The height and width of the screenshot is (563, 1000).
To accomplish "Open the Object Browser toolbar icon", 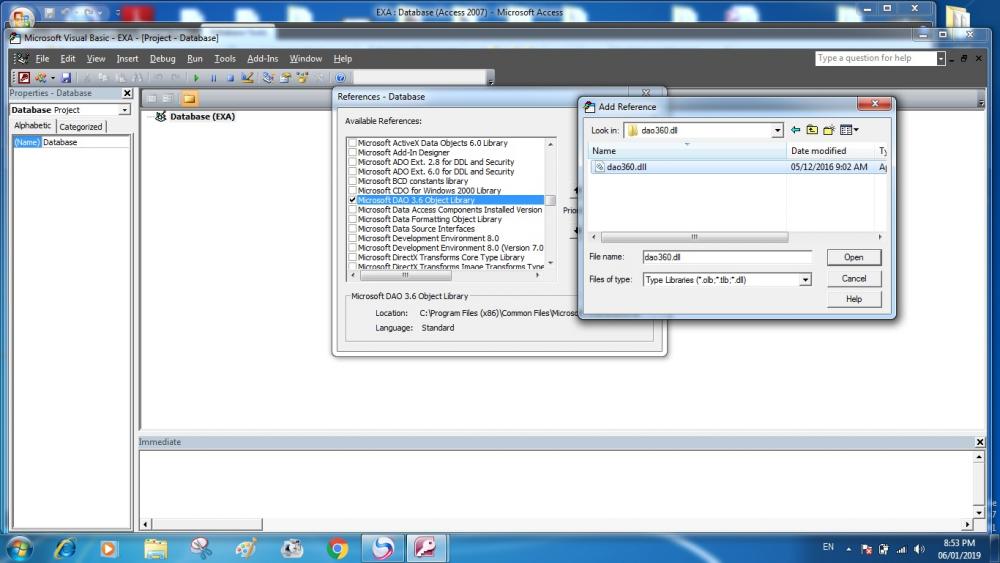I will (x=302, y=78).
